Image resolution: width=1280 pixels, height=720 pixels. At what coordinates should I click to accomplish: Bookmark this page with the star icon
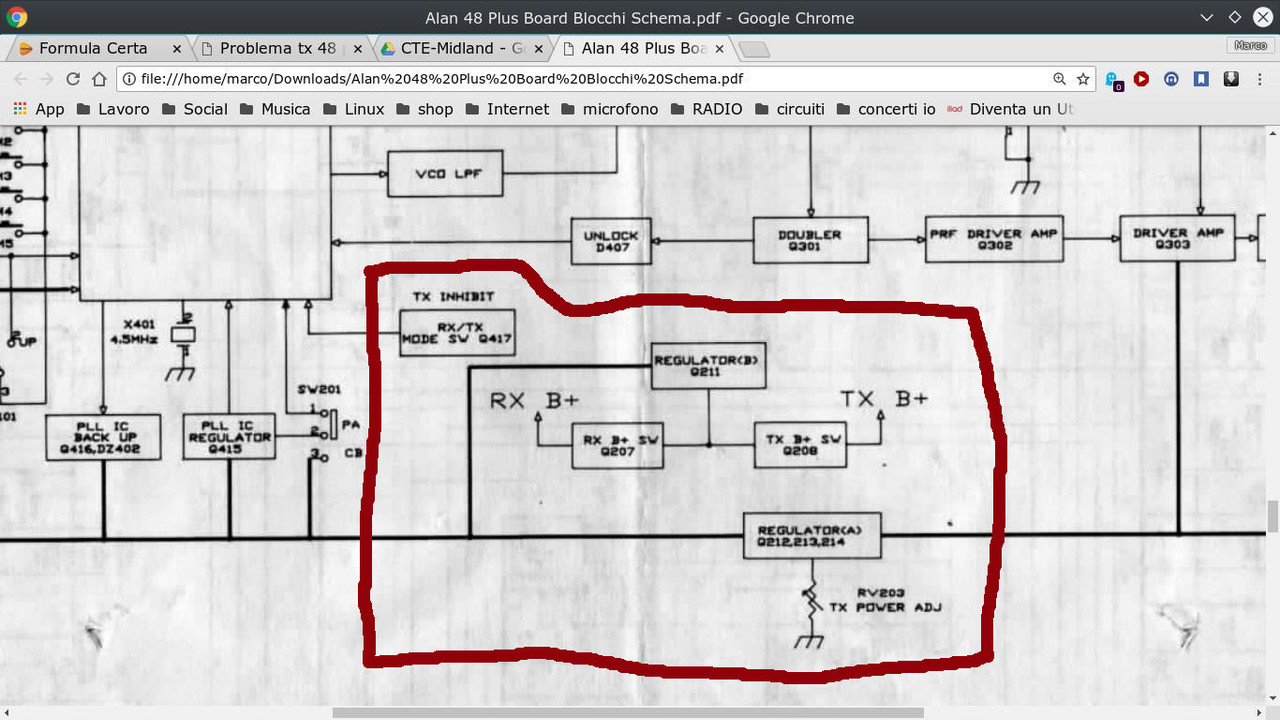point(1083,79)
